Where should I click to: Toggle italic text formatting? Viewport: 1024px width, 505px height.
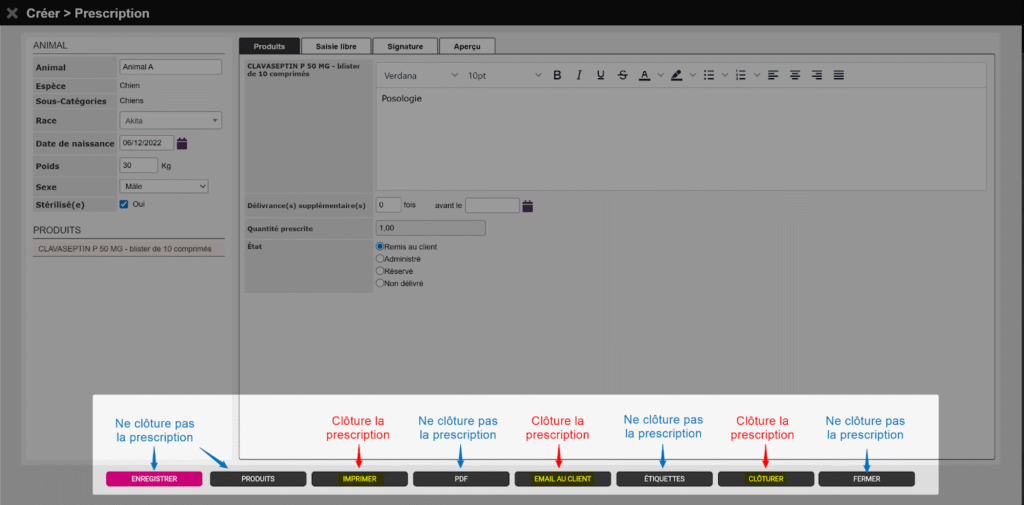pos(578,75)
